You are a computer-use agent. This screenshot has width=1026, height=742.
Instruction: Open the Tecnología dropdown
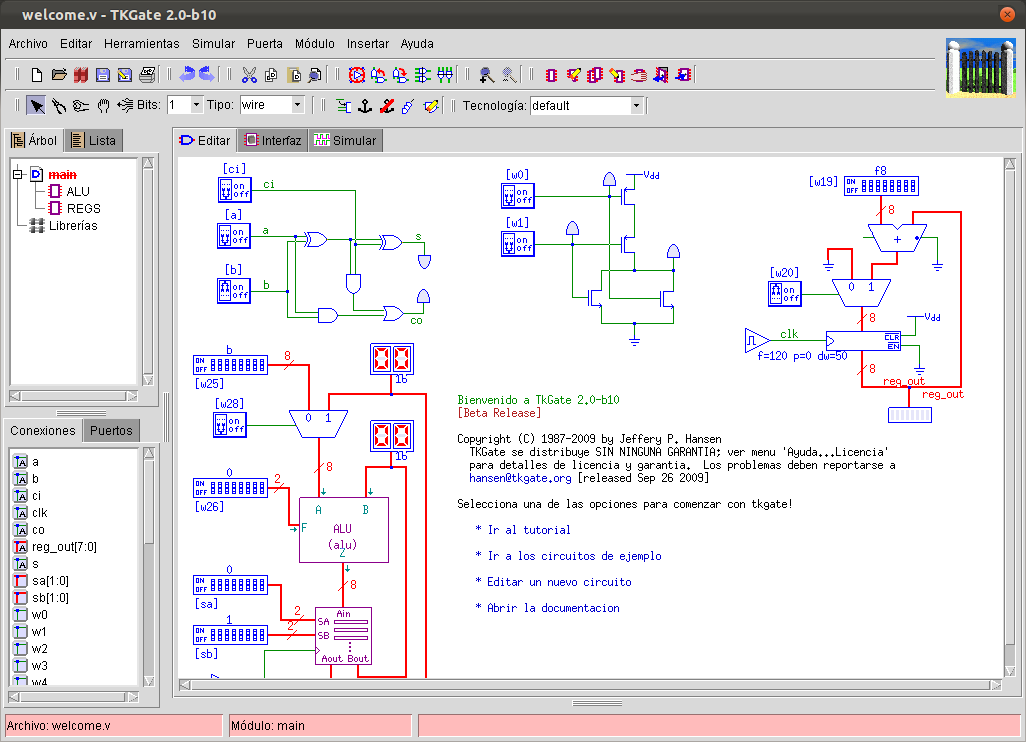click(636, 105)
